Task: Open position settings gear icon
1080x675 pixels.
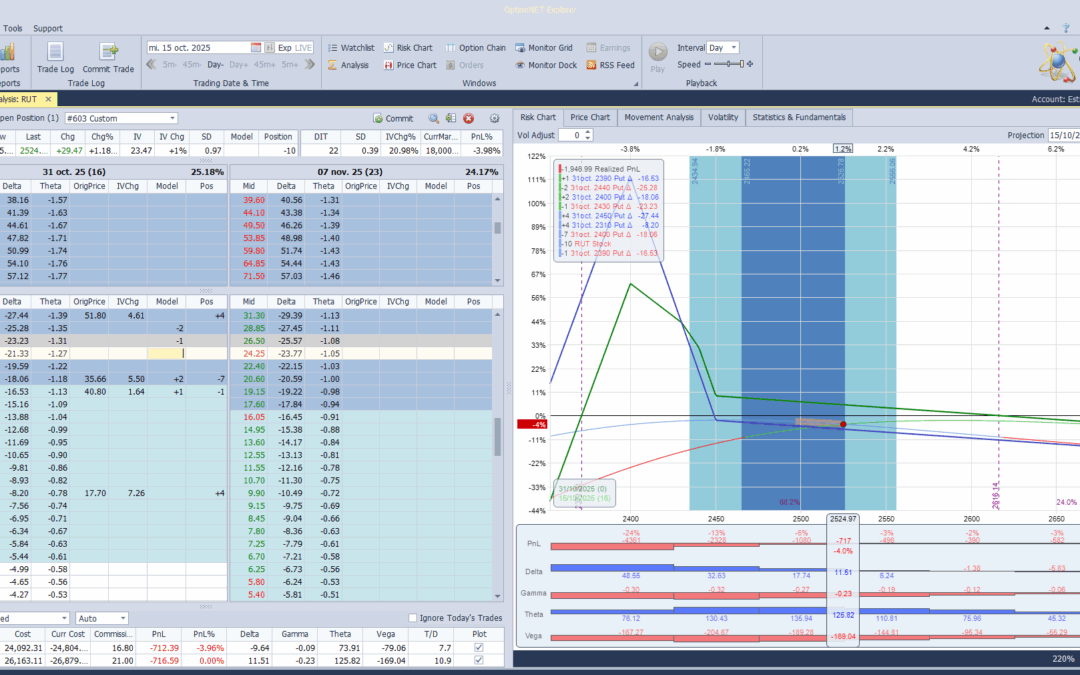Action: tap(494, 118)
